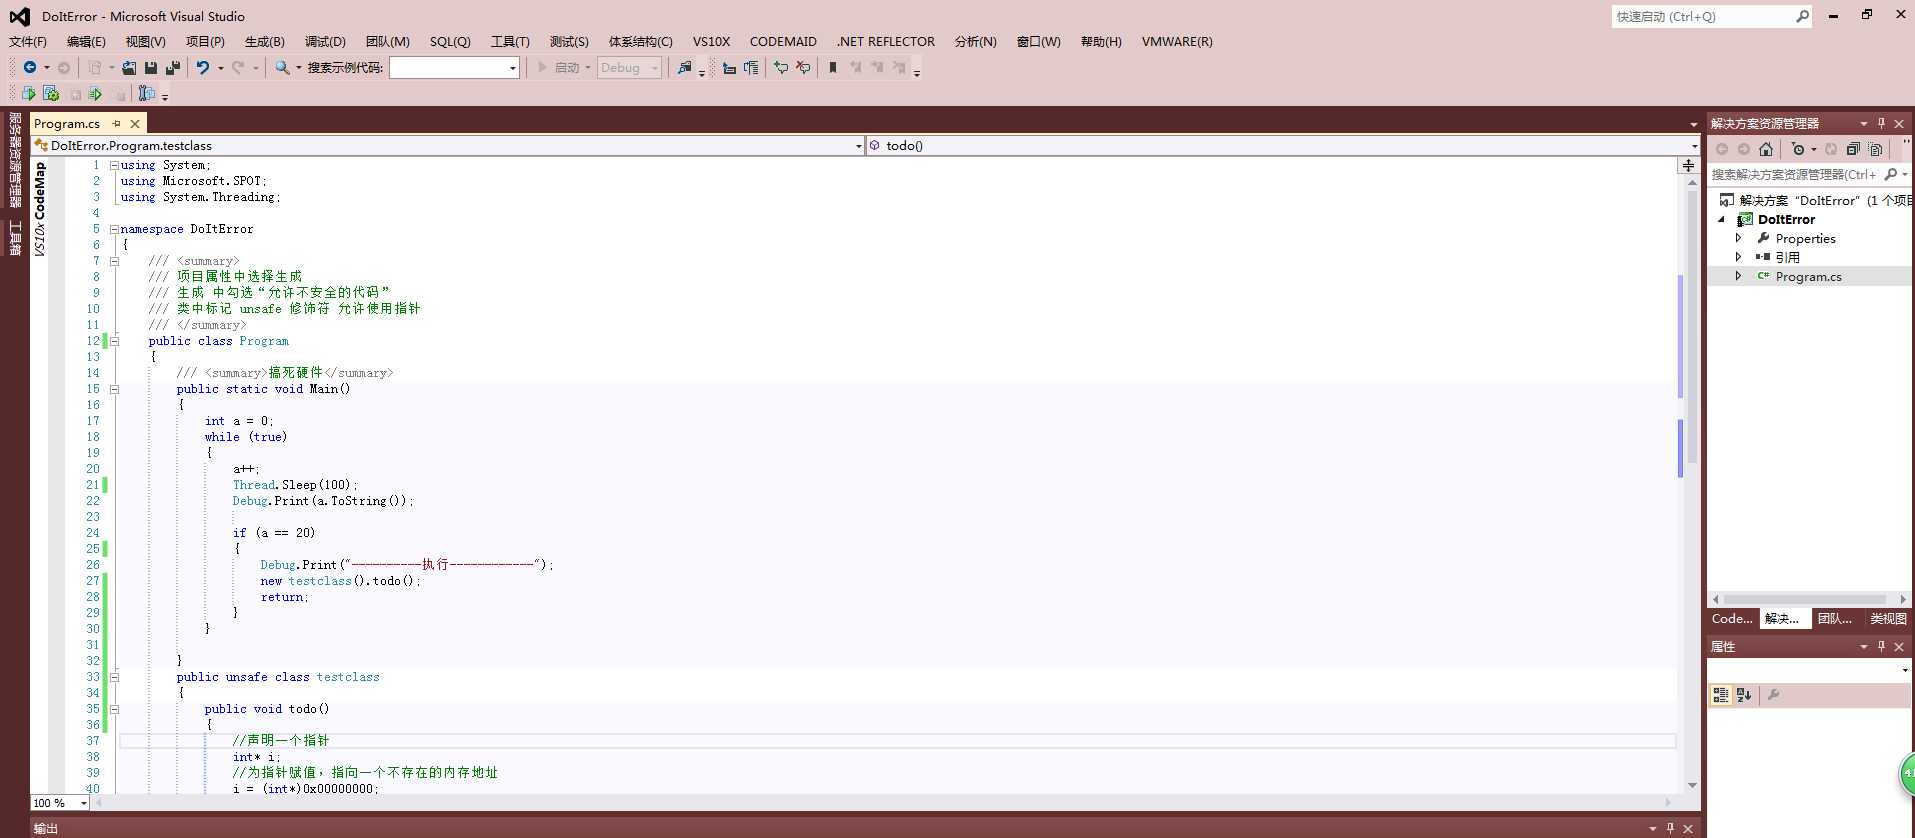
Task: Collapse the public class Program outline
Action: (x=114, y=341)
